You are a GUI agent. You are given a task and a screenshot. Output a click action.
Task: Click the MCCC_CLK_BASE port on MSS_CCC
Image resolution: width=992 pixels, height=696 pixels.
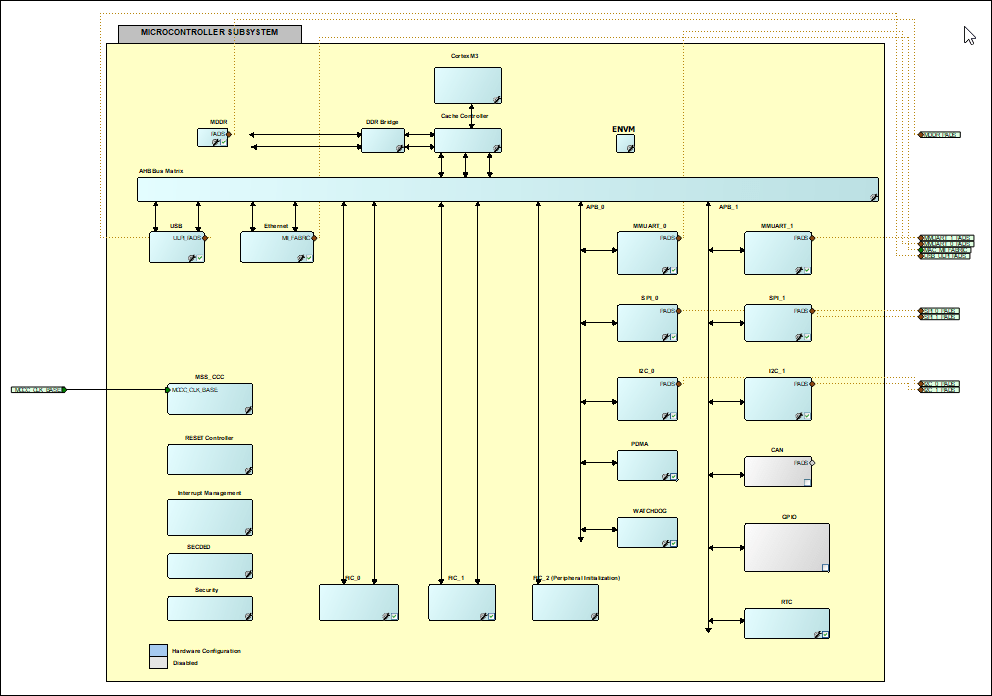point(168,390)
